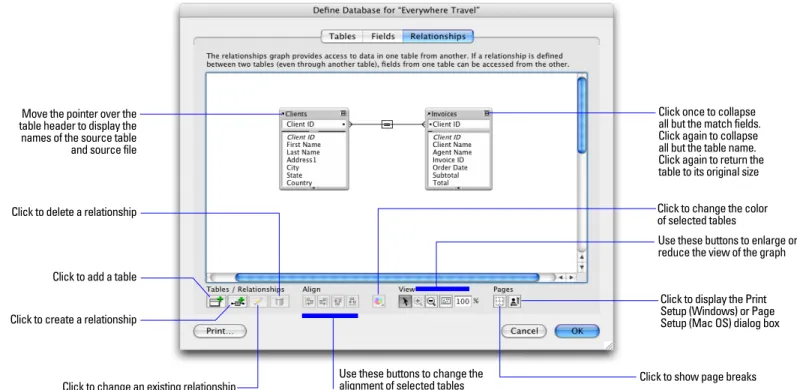The height and width of the screenshot is (390, 797).
Task: Toggle the show page breaks icon
Action: (x=500, y=302)
